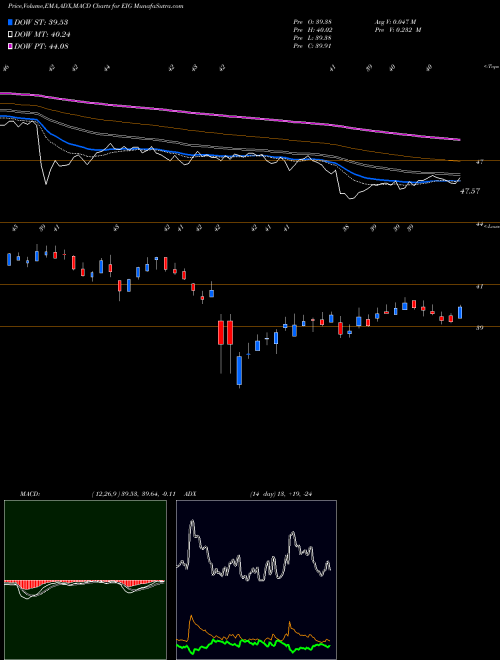This screenshot has height=660, width=500.
Task: Click the chart title for EIG MunafaSutra.com
Action: pyautogui.click(x=96, y=6)
